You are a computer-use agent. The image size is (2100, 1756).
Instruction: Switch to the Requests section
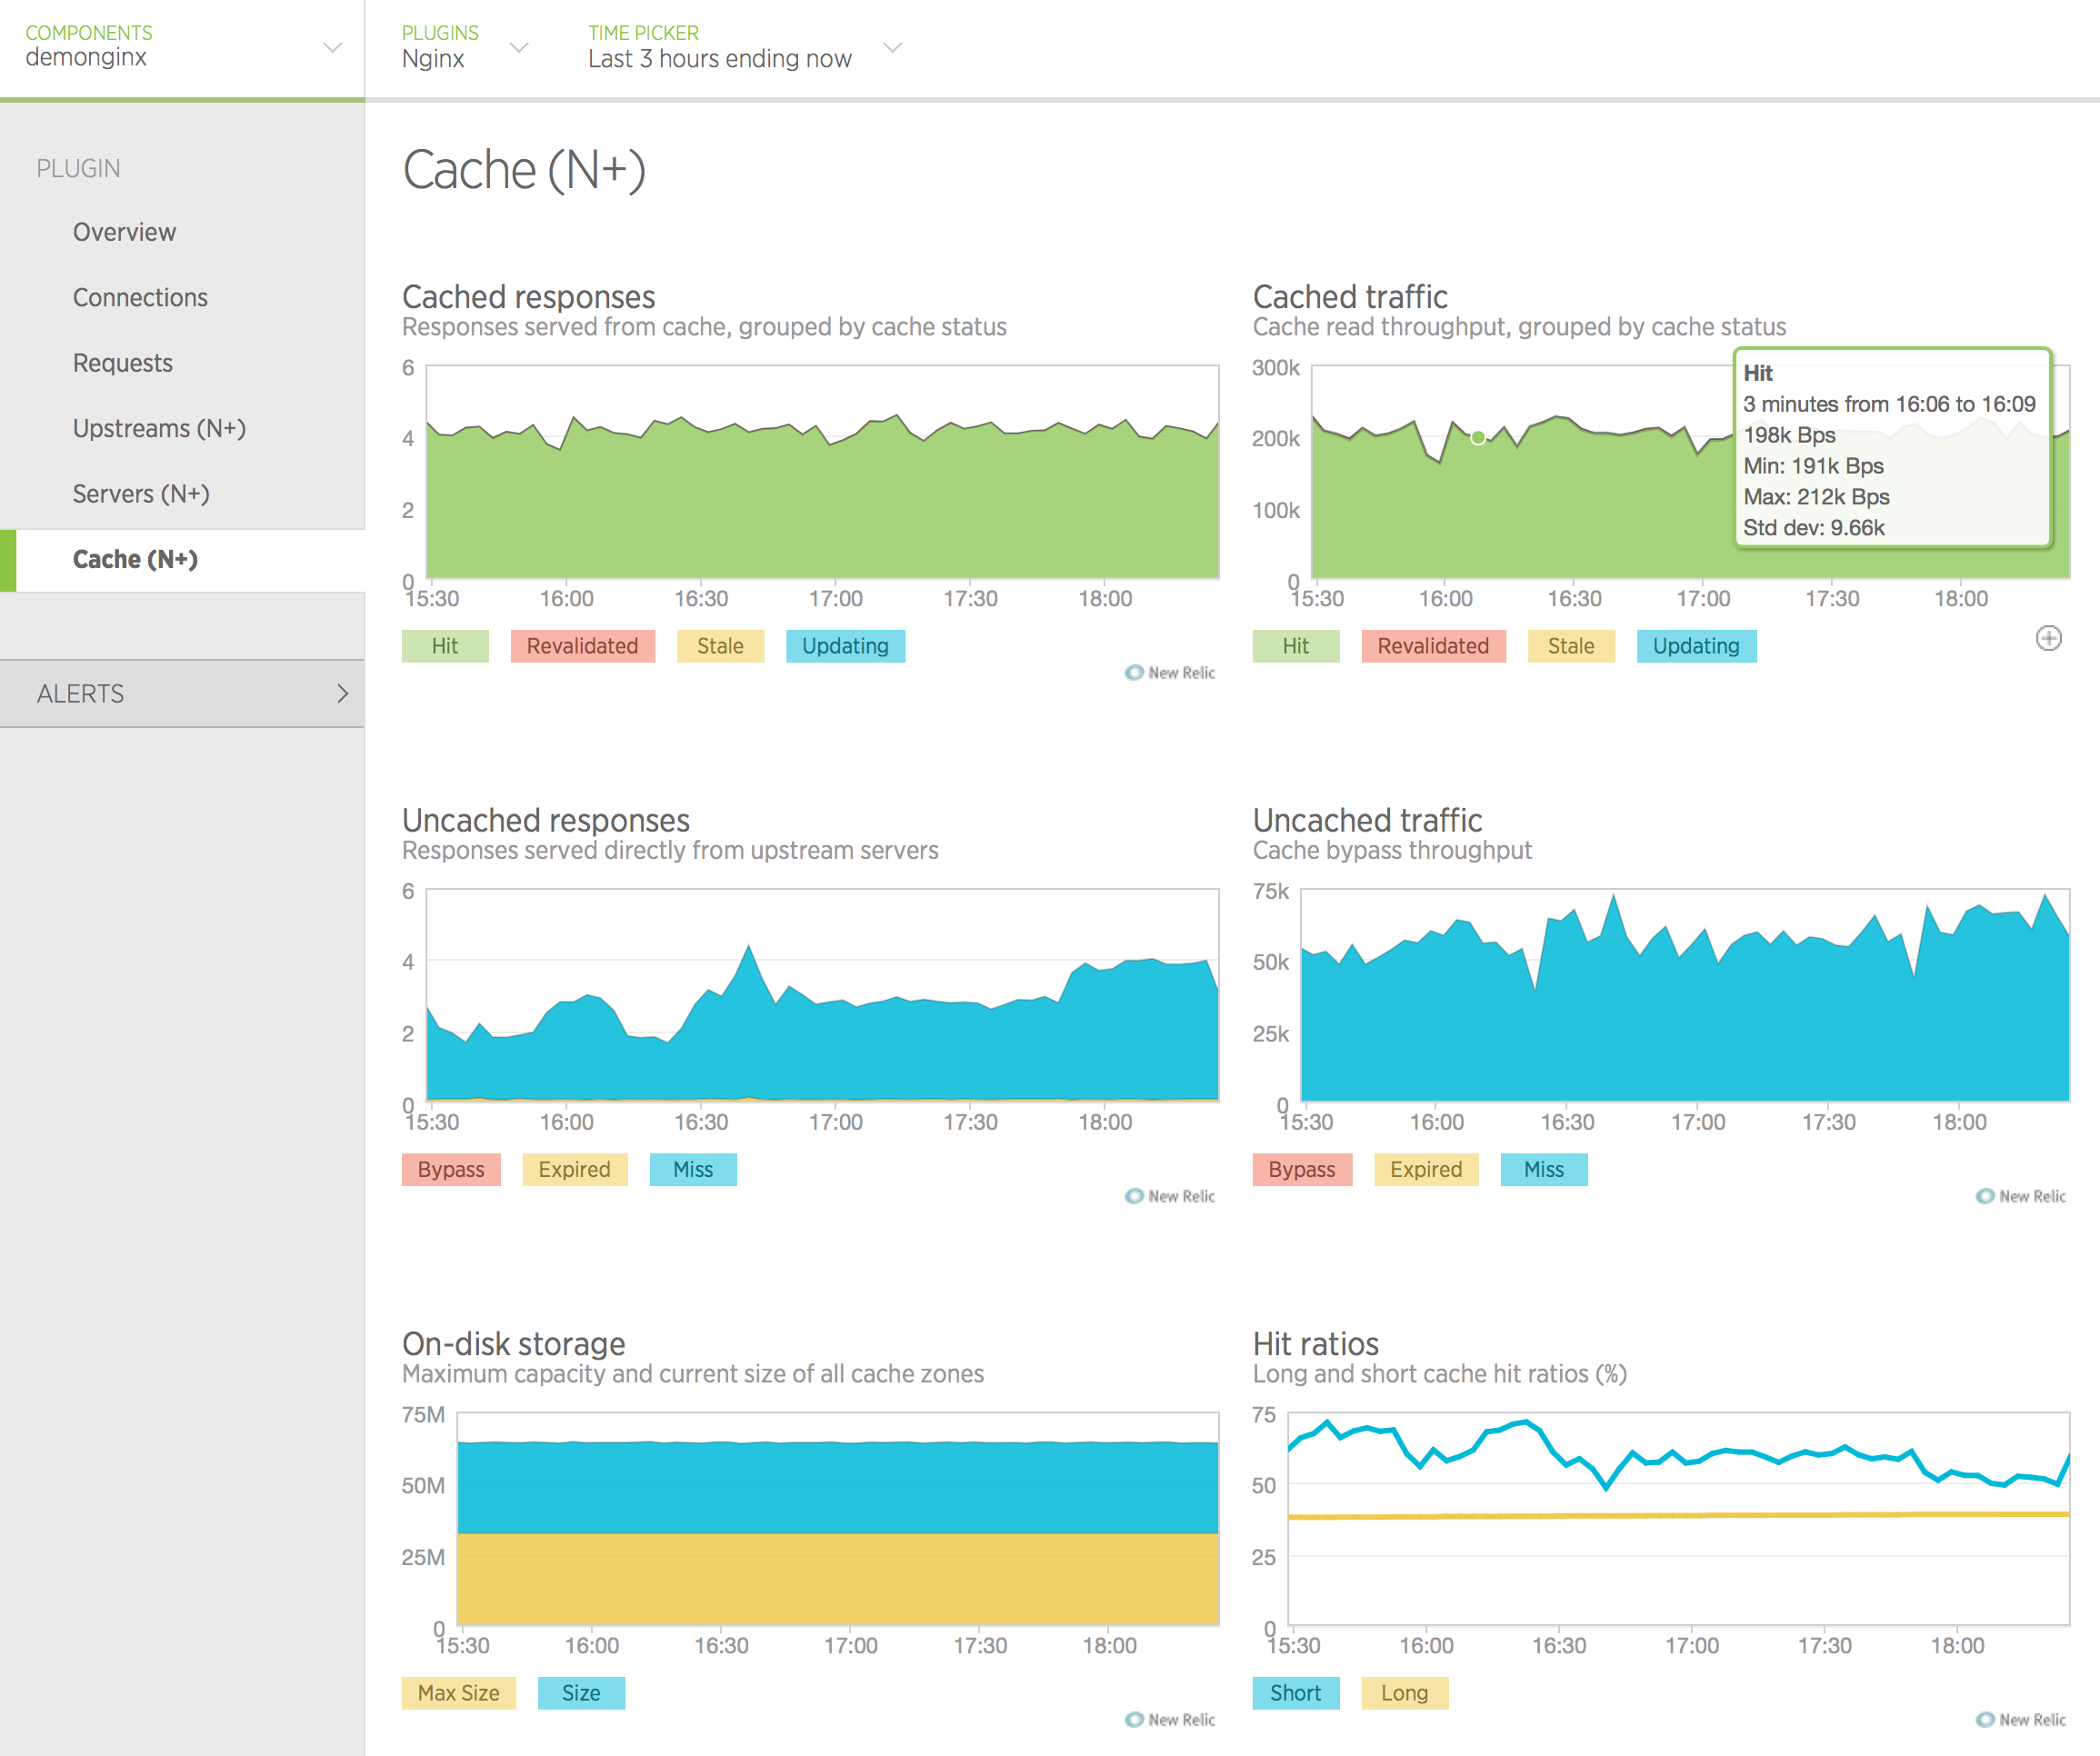pyautogui.click(x=123, y=363)
